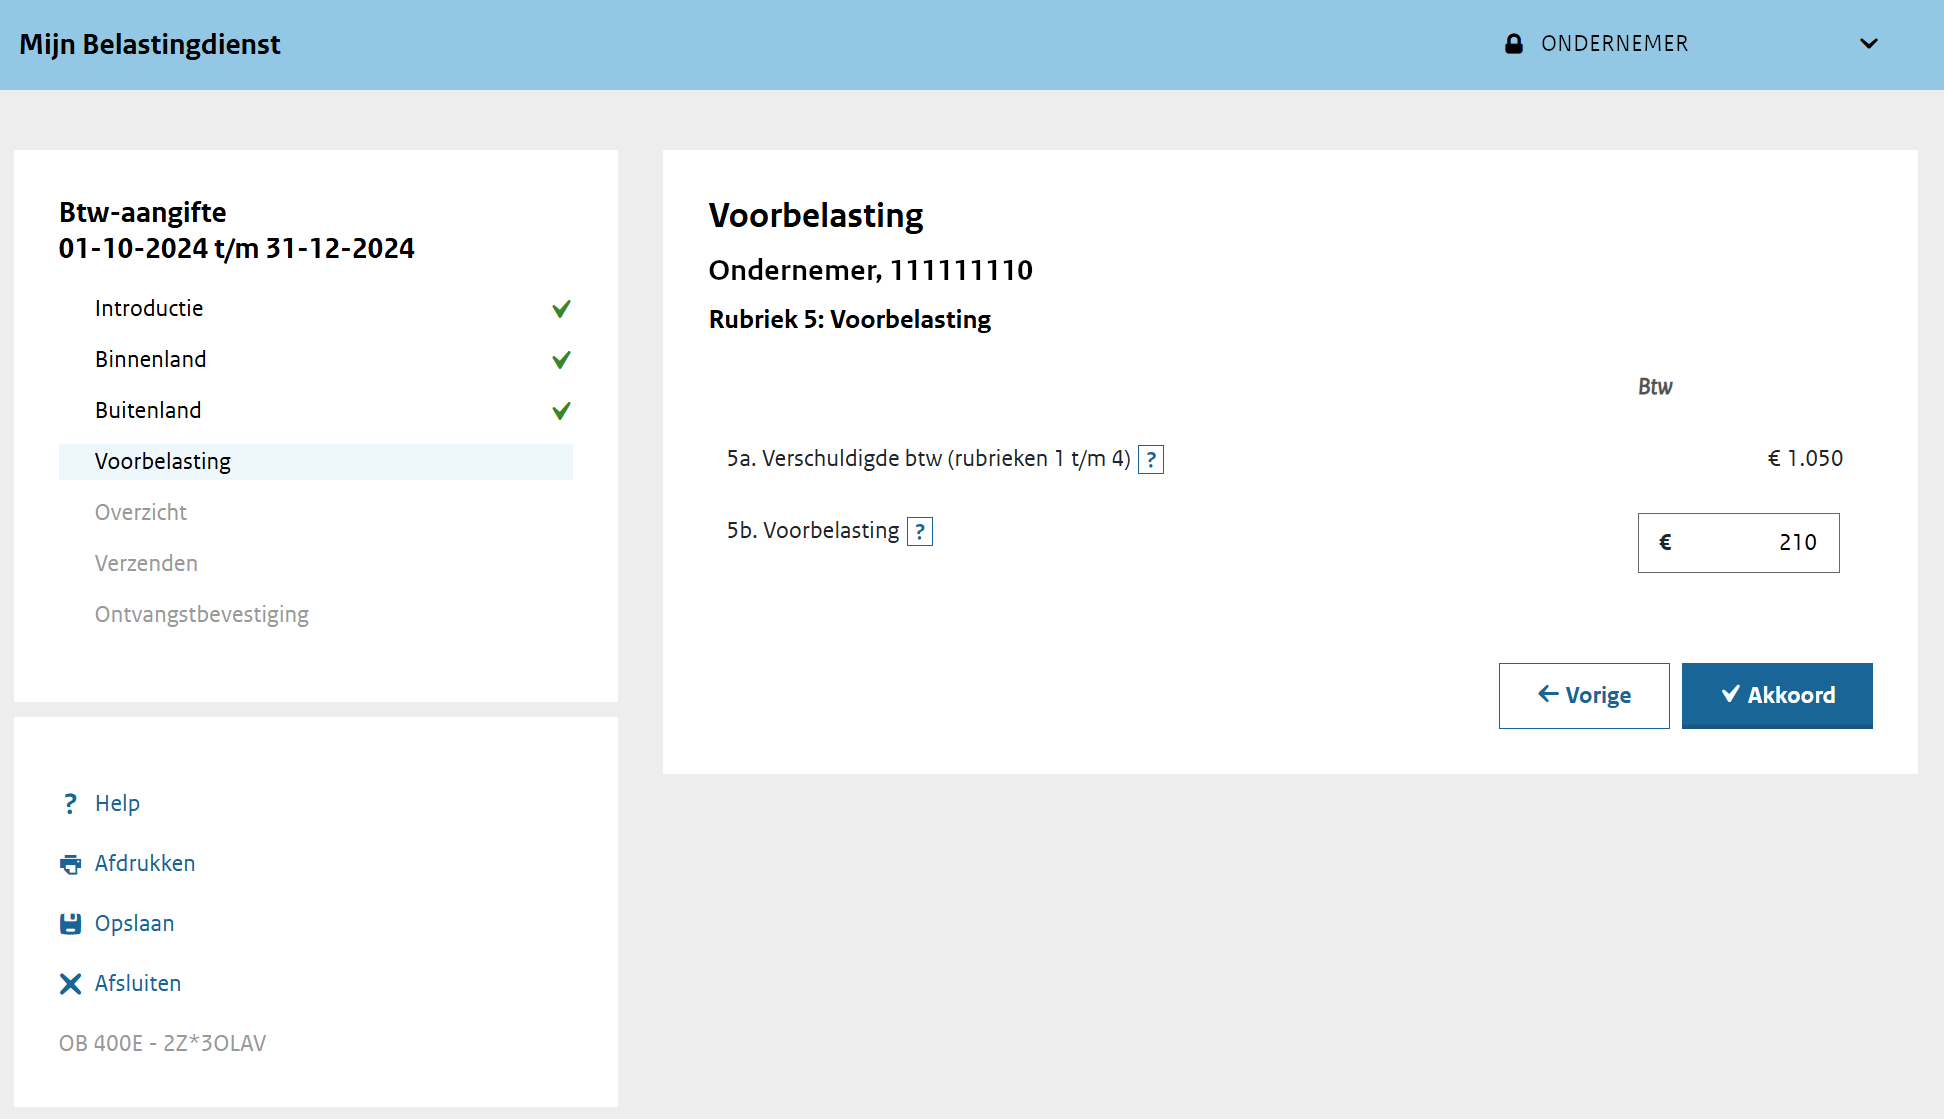Go to the Introductie step
This screenshot has width=1944, height=1119.
[149, 309]
